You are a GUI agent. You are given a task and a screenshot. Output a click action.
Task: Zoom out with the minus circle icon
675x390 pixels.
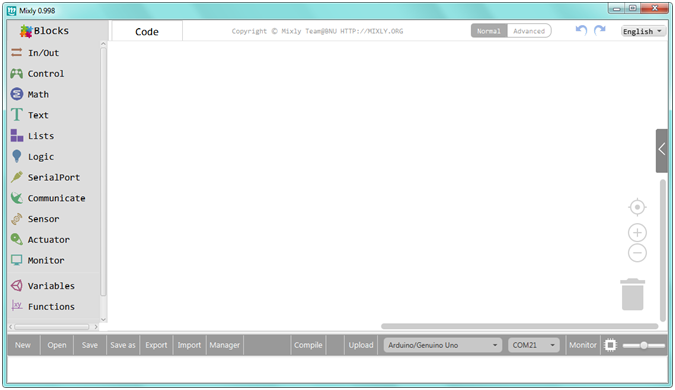637,253
